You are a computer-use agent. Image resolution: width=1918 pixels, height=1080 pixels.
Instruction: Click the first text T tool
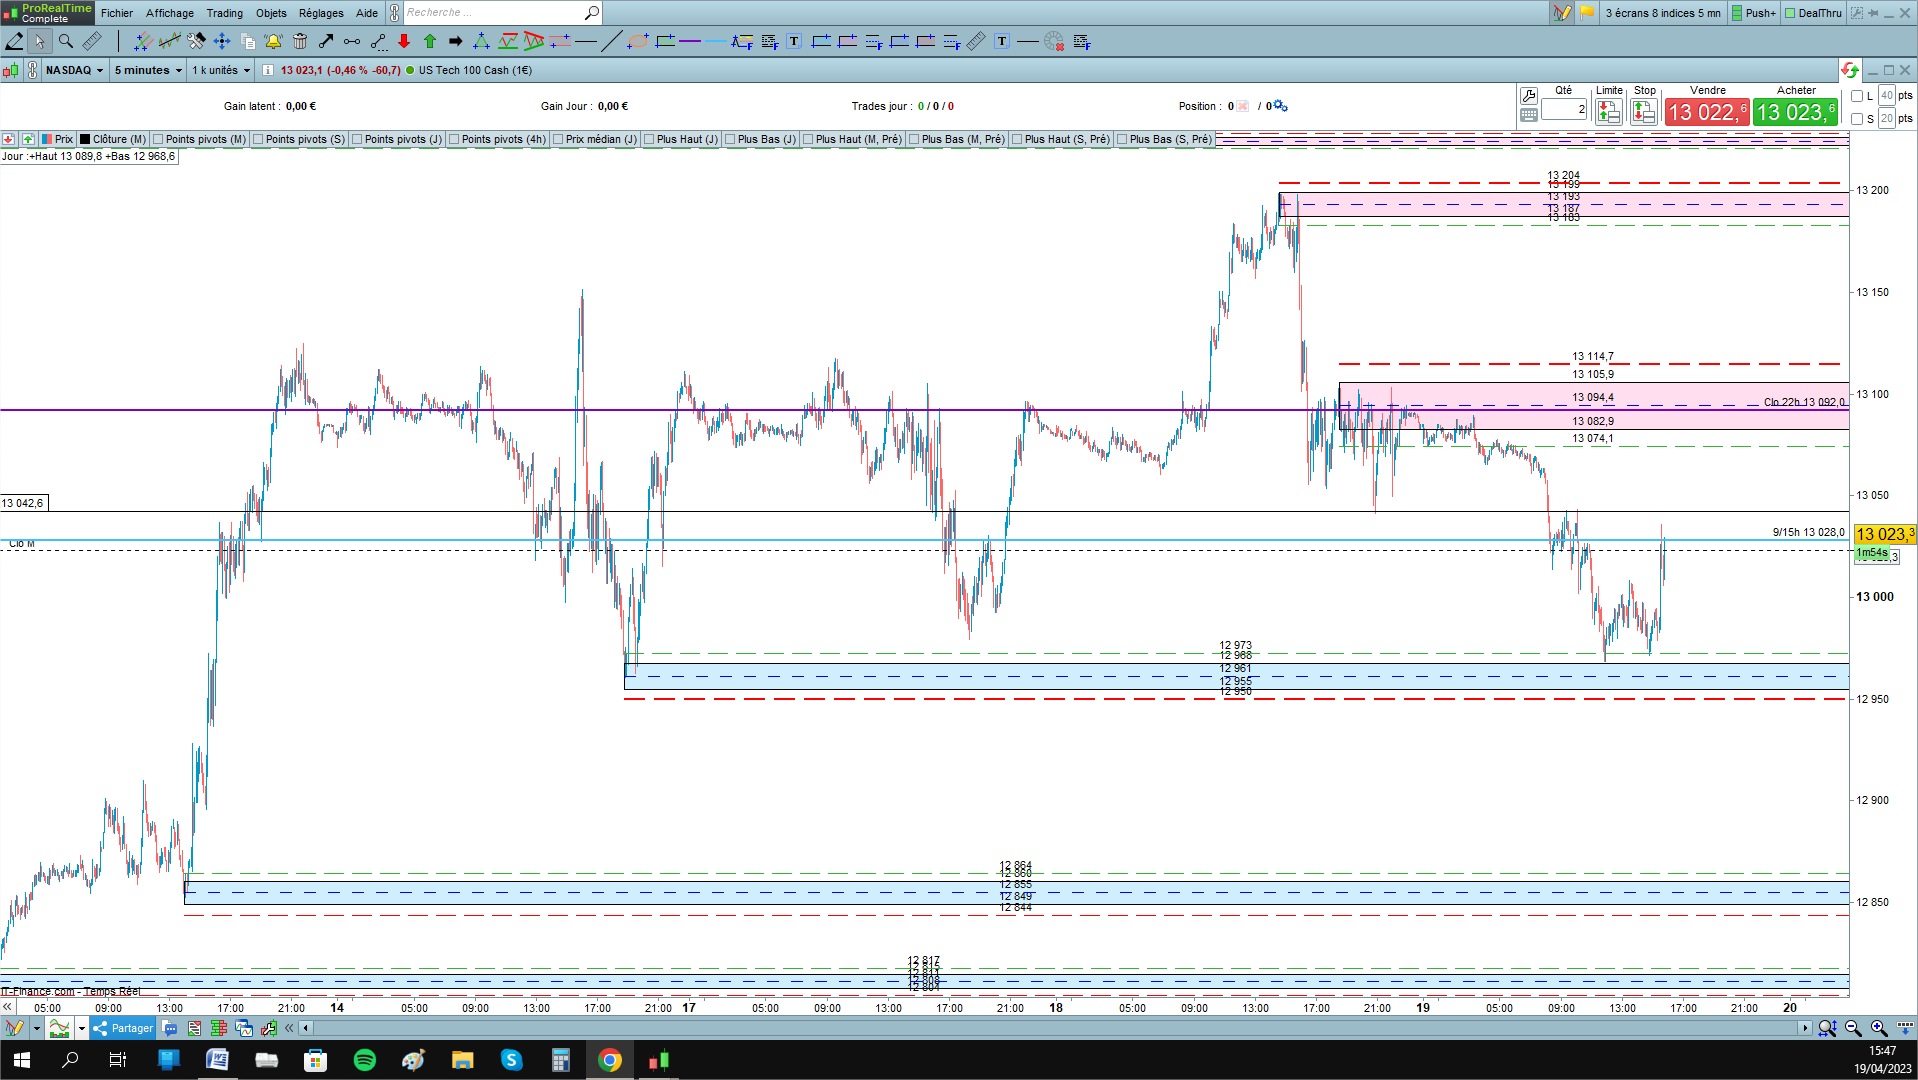[794, 41]
